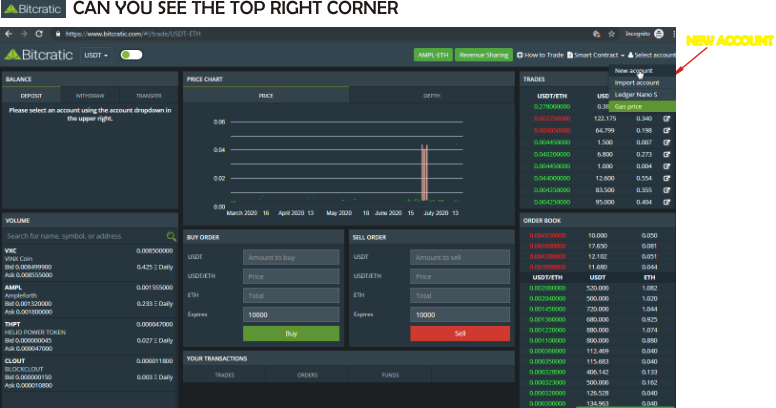Click order book price 0.001450000
776x408 pixels.
point(547,309)
